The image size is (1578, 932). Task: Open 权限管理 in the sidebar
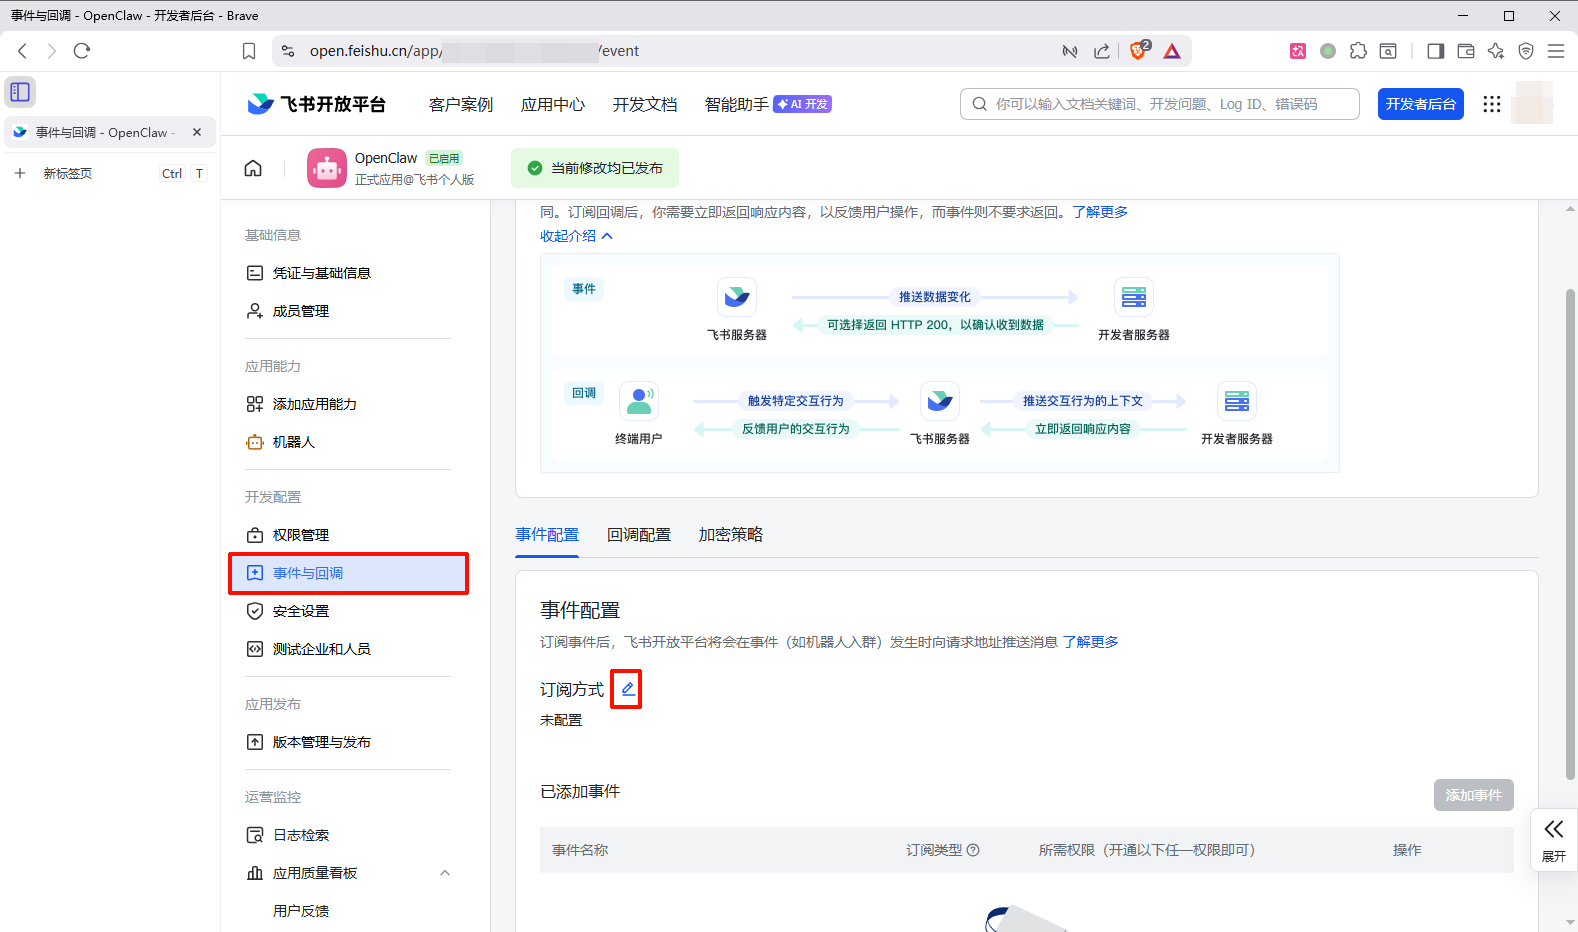[x=301, y=535]
